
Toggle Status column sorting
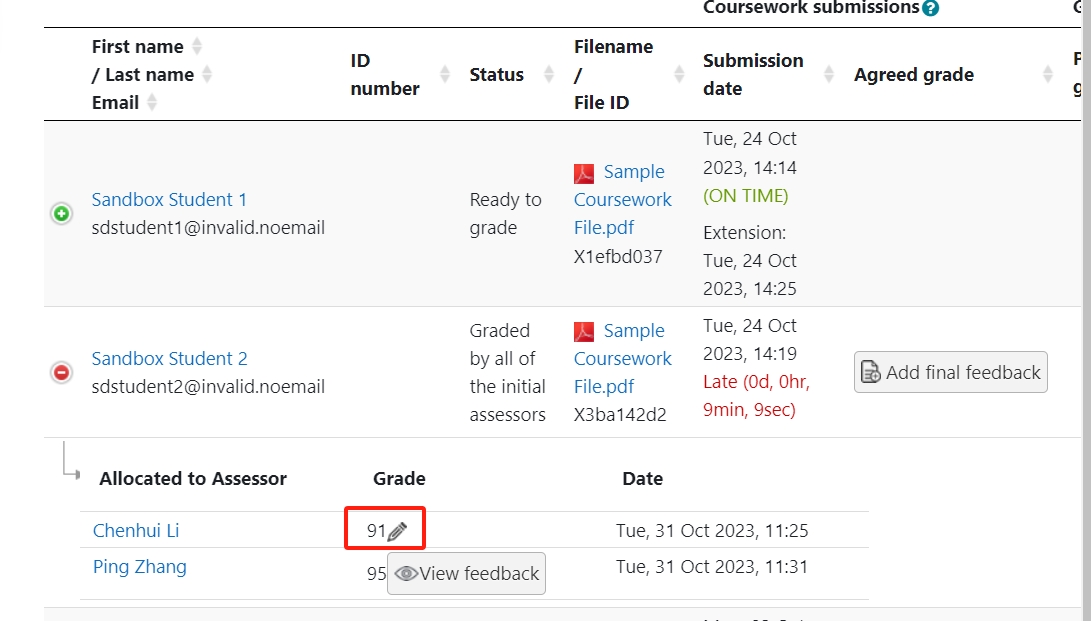coord(548,74)
